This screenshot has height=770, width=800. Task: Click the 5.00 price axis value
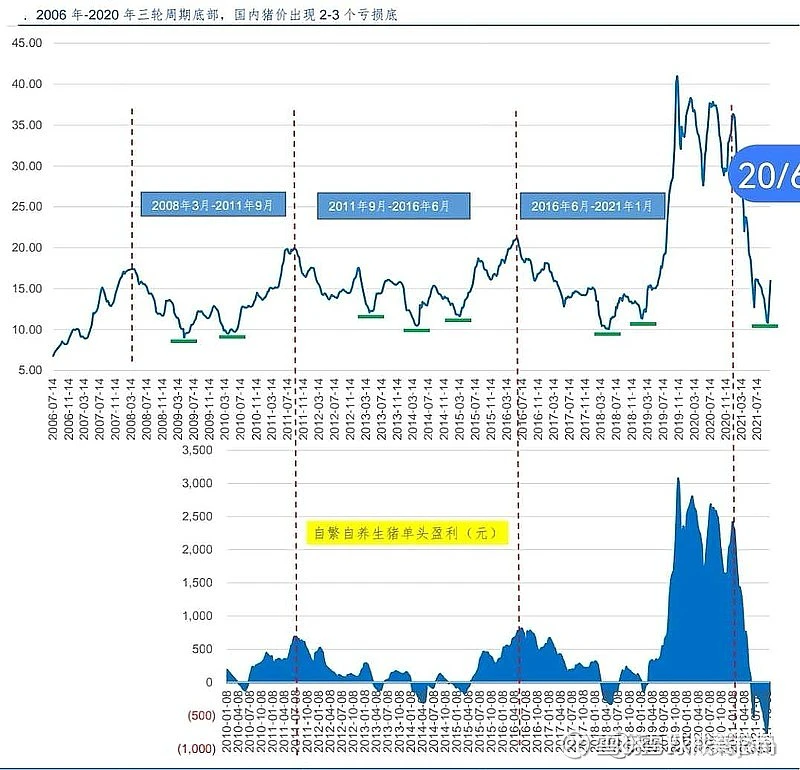[x=30, y=370]
